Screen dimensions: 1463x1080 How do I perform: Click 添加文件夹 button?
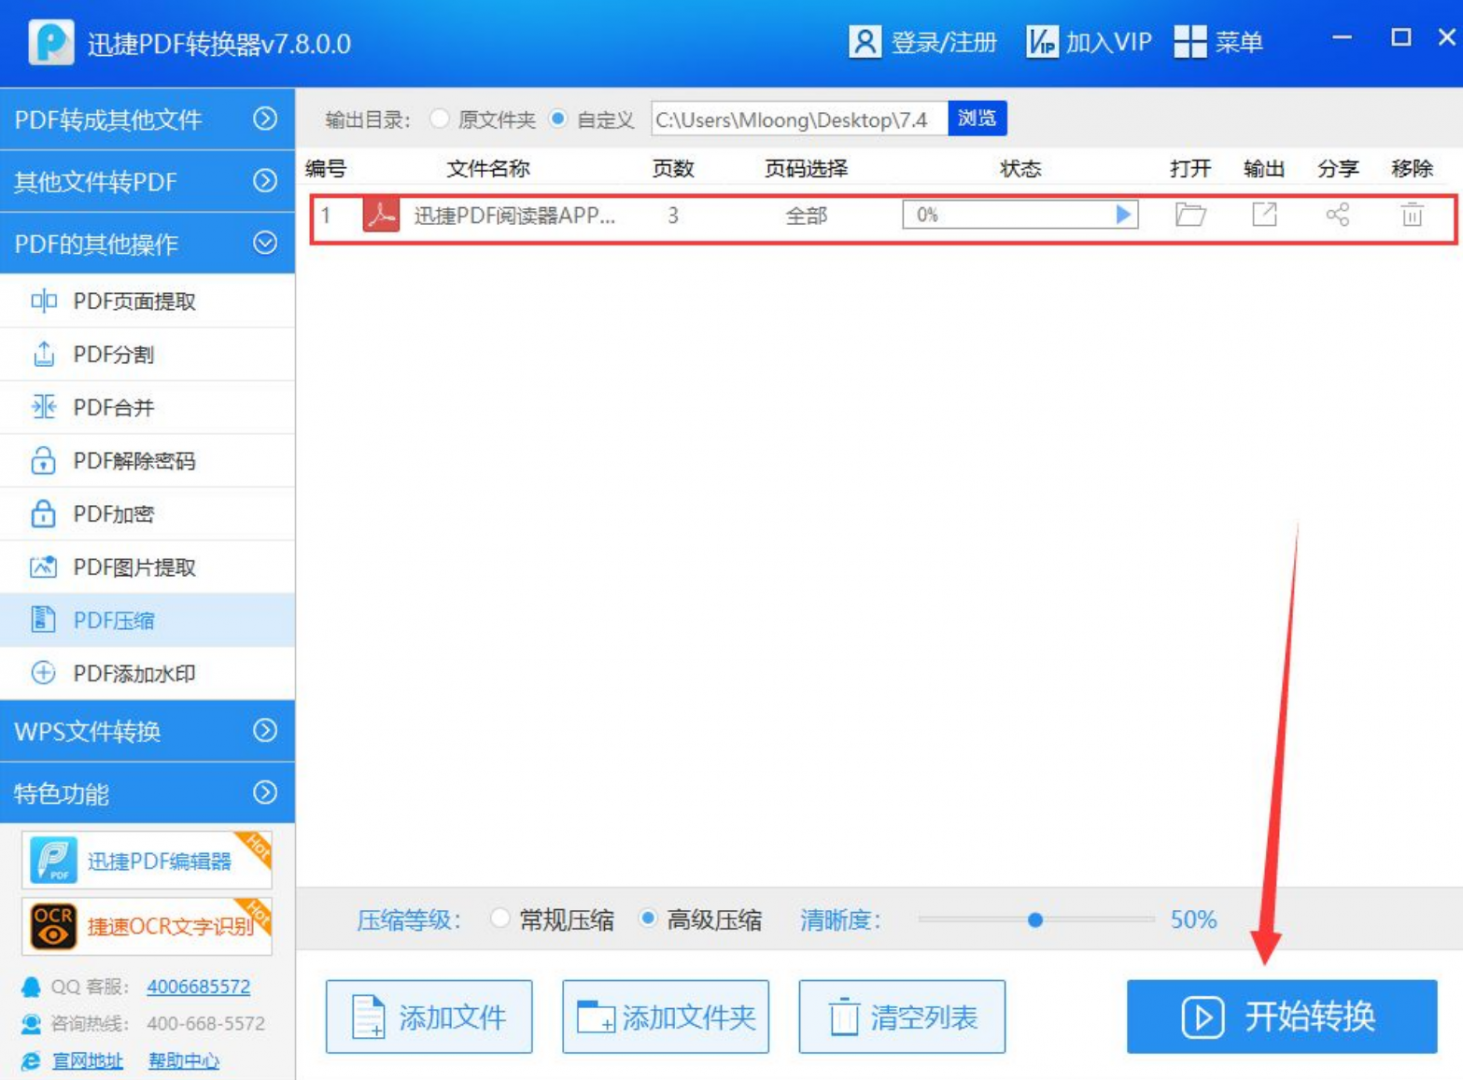665,1017
